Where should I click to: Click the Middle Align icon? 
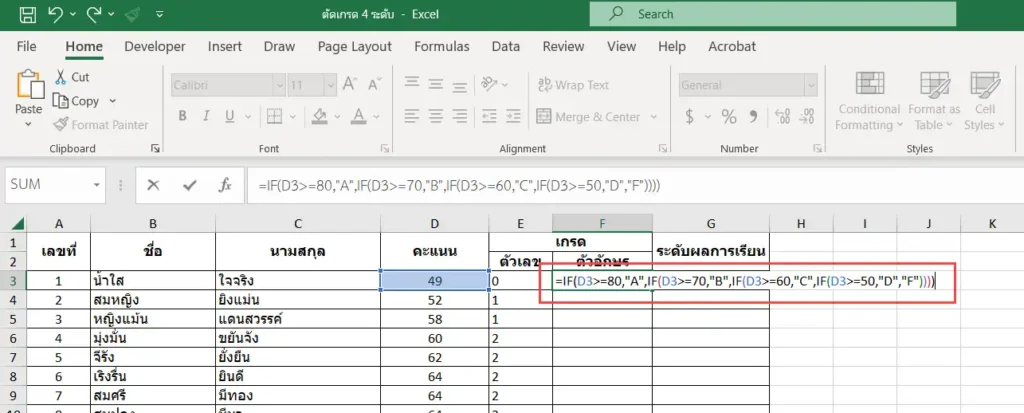[x=436, y=84]
